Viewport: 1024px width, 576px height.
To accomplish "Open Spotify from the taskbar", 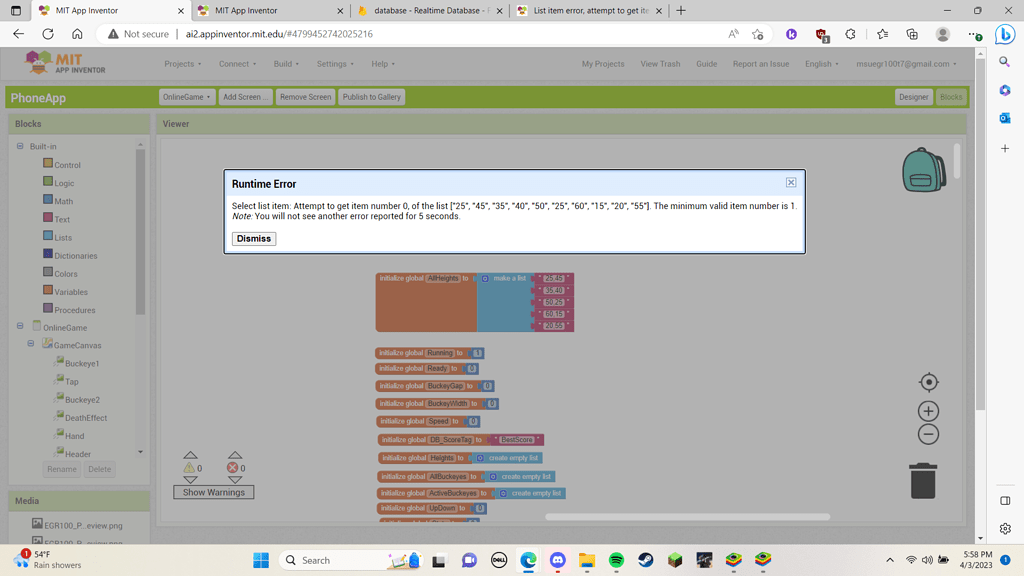I will coord(616,560).
